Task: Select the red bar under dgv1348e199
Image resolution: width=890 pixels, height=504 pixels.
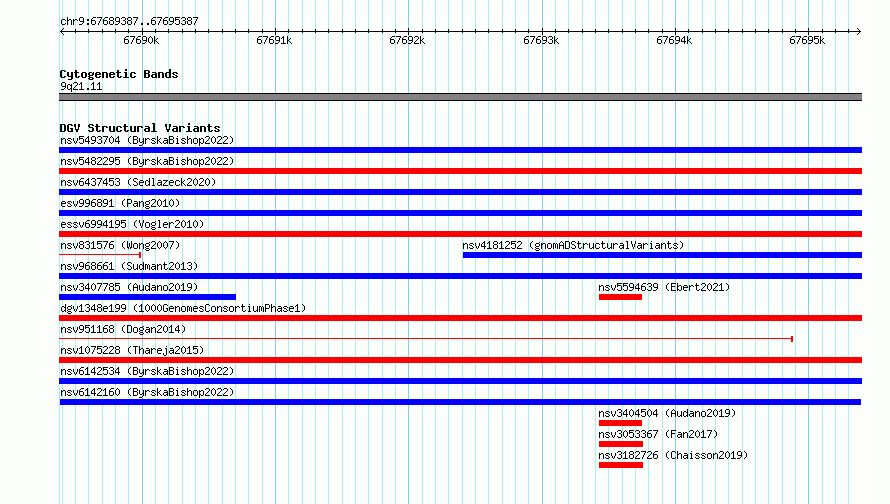Action: tap(460, 318)
